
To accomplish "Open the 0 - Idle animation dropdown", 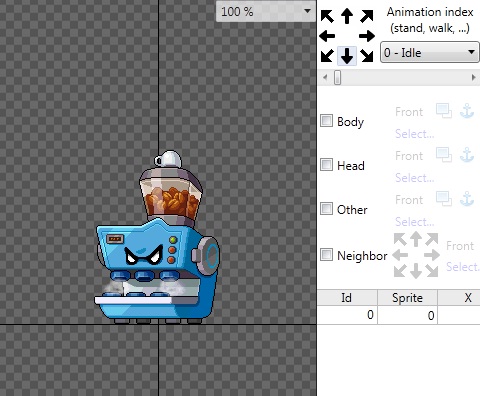I will click(x=429, y=52).
